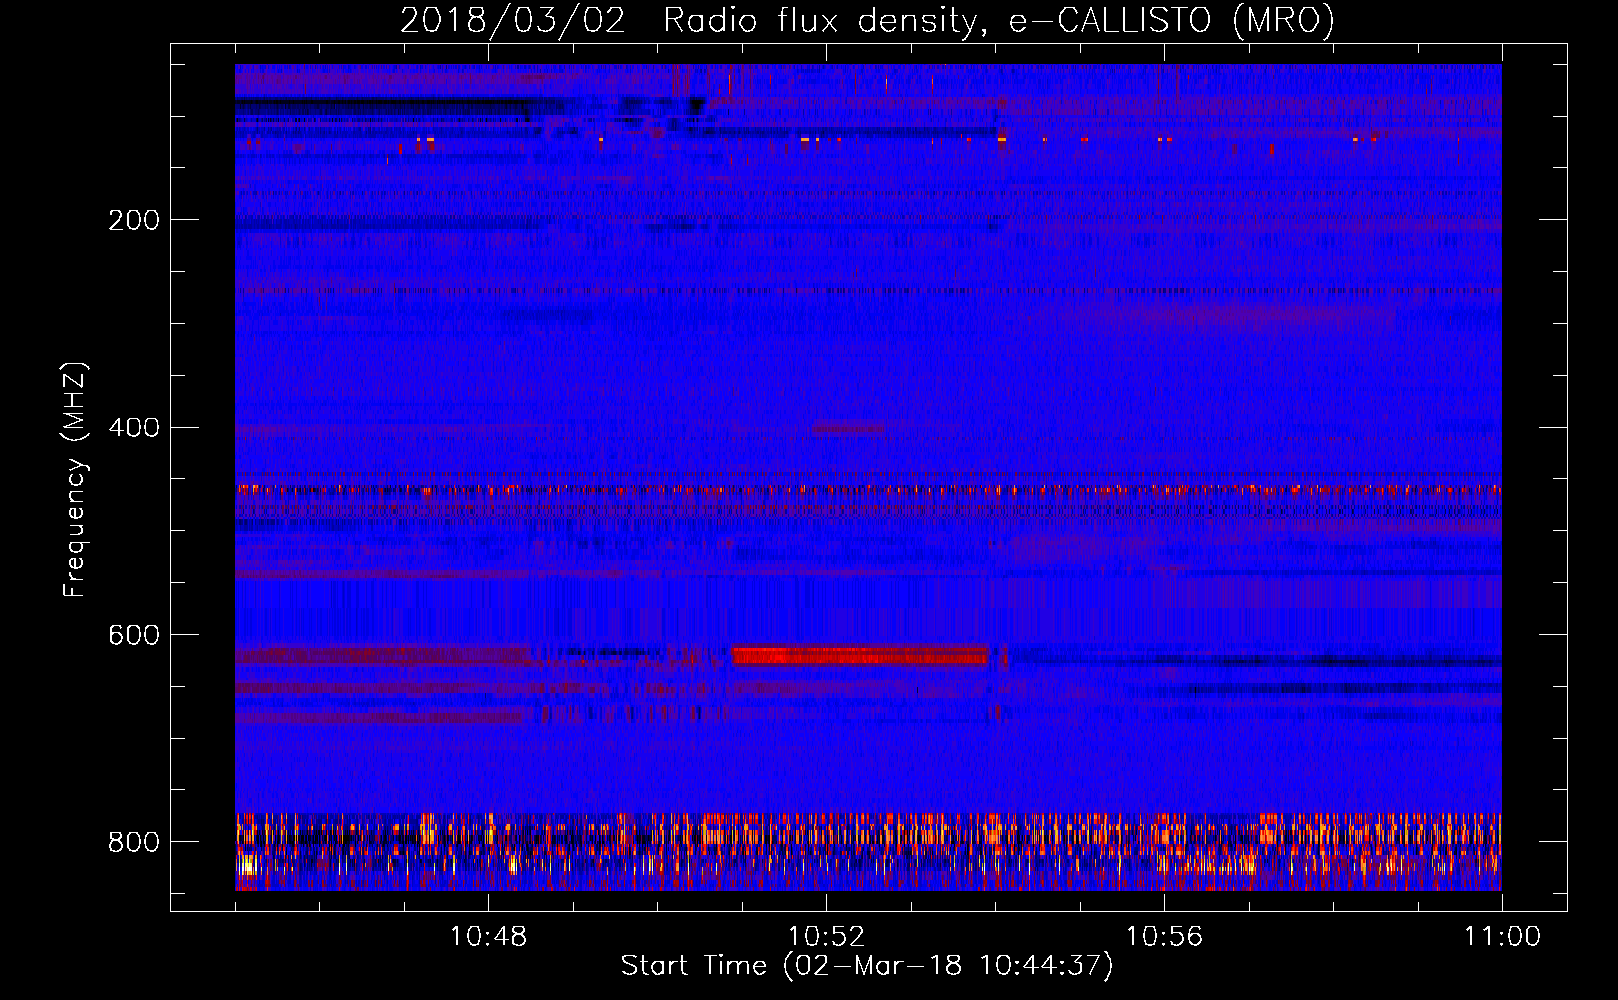The height and width of the screenshot is (1000, 1618).
Task: Select the "Frequency (MHZ)" axis label
Action: coord(75,480)
